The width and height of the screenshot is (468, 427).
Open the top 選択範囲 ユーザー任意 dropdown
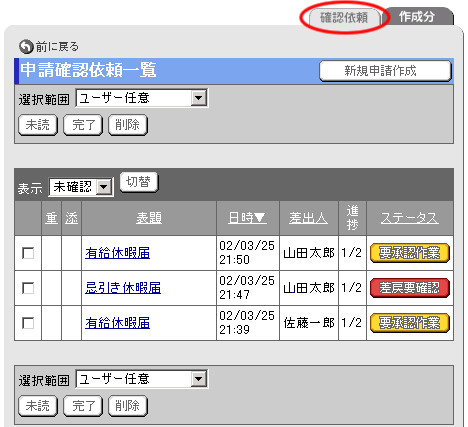(x=142, y=98)
